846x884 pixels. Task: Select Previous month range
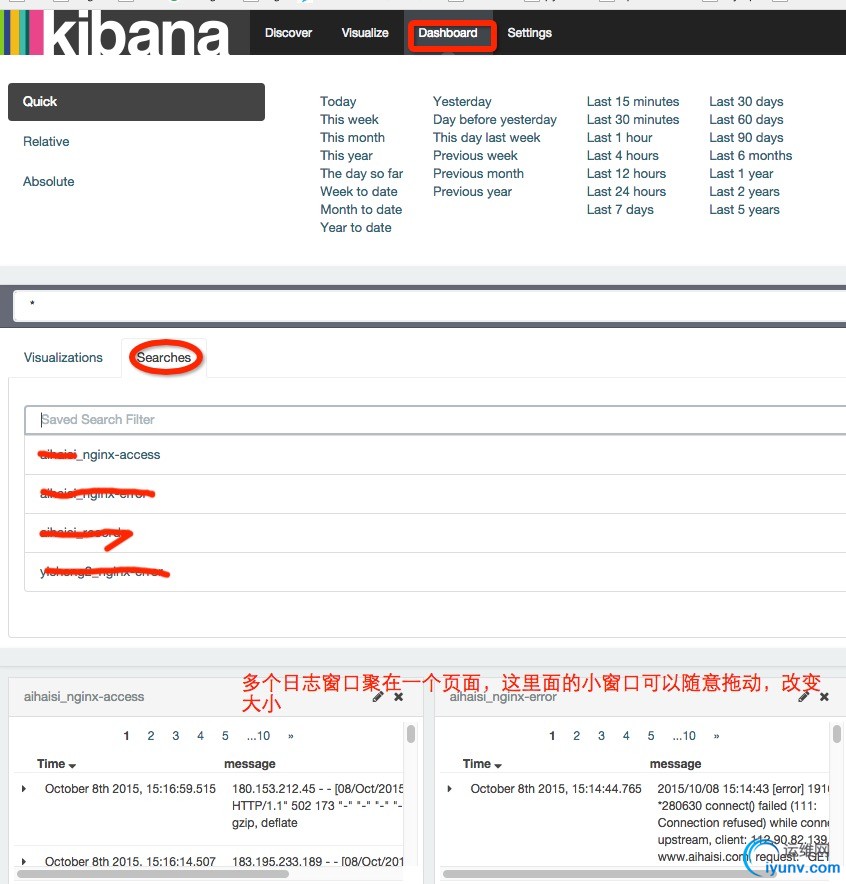point(478,174)
